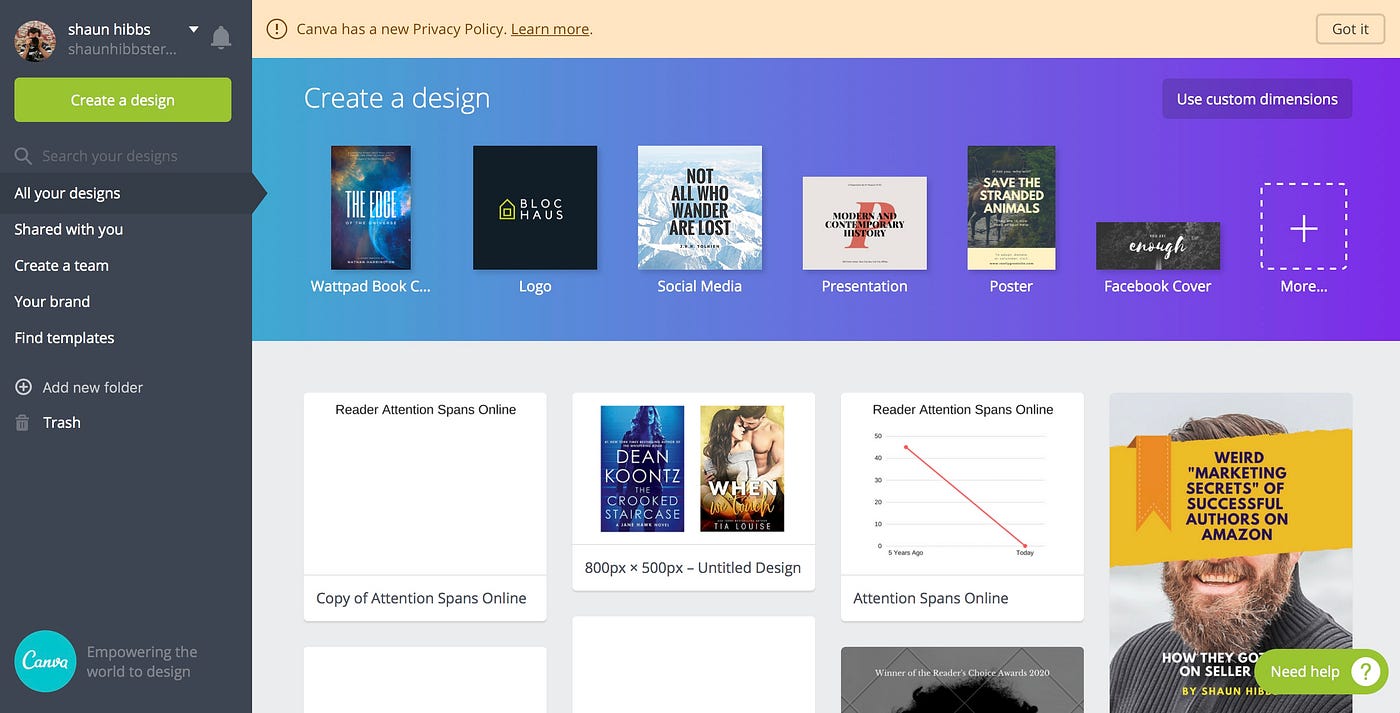Click the Canva logo badge
The height and width of the screenshot is (713, 1400).
(x=45, y=661)
